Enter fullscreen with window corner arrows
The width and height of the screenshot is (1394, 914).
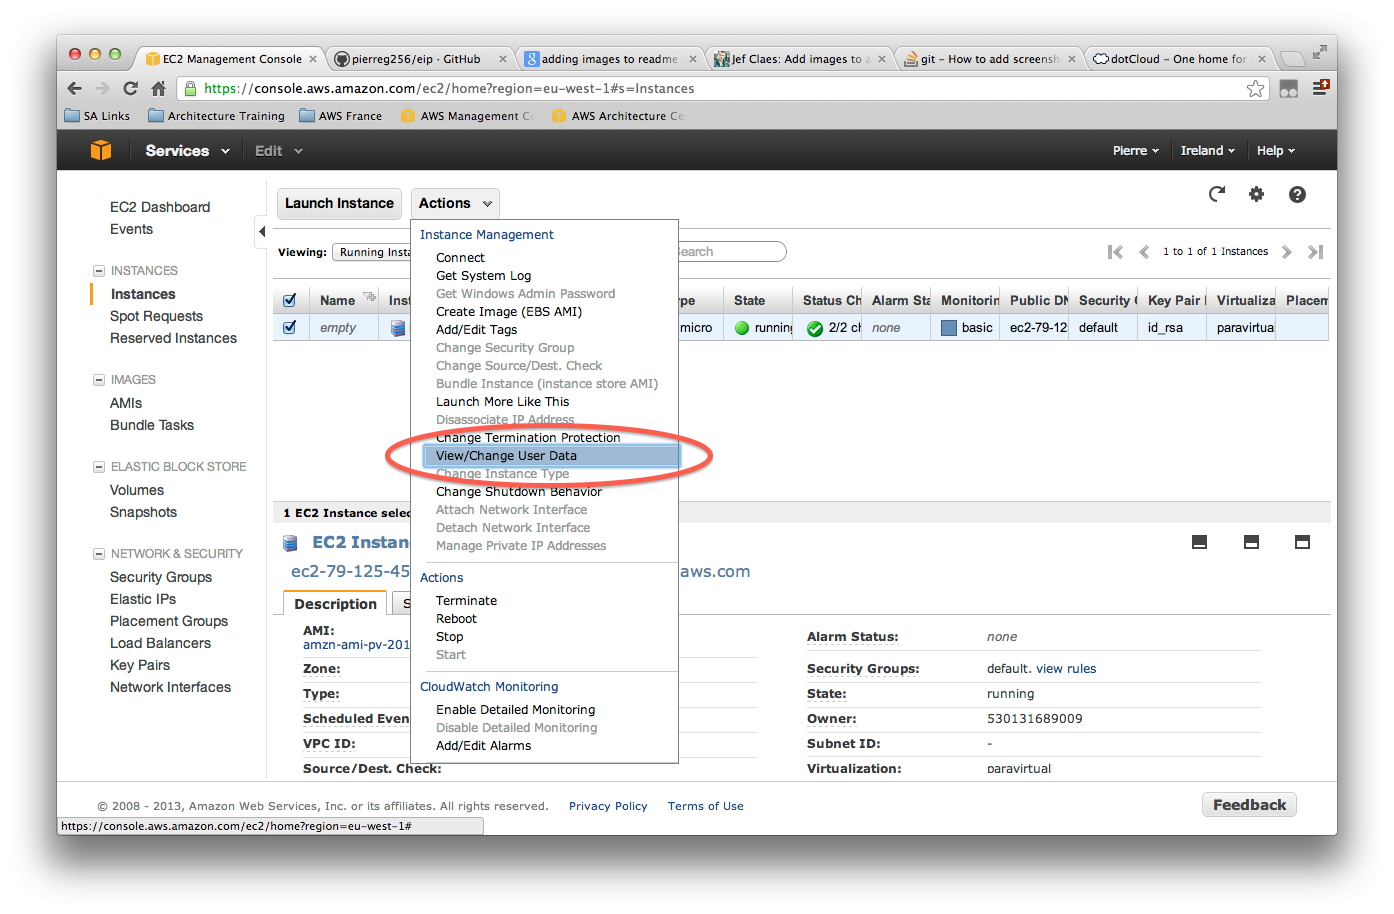pyautogui.click(x=1319, y=51)
